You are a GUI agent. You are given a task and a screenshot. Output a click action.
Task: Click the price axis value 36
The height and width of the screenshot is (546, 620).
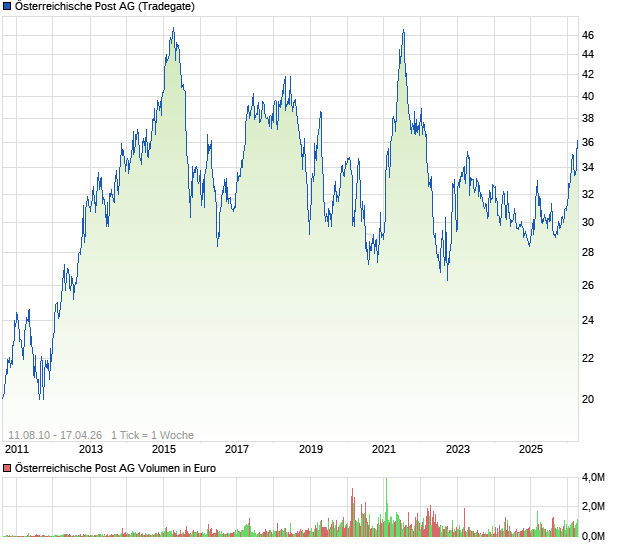588,142
